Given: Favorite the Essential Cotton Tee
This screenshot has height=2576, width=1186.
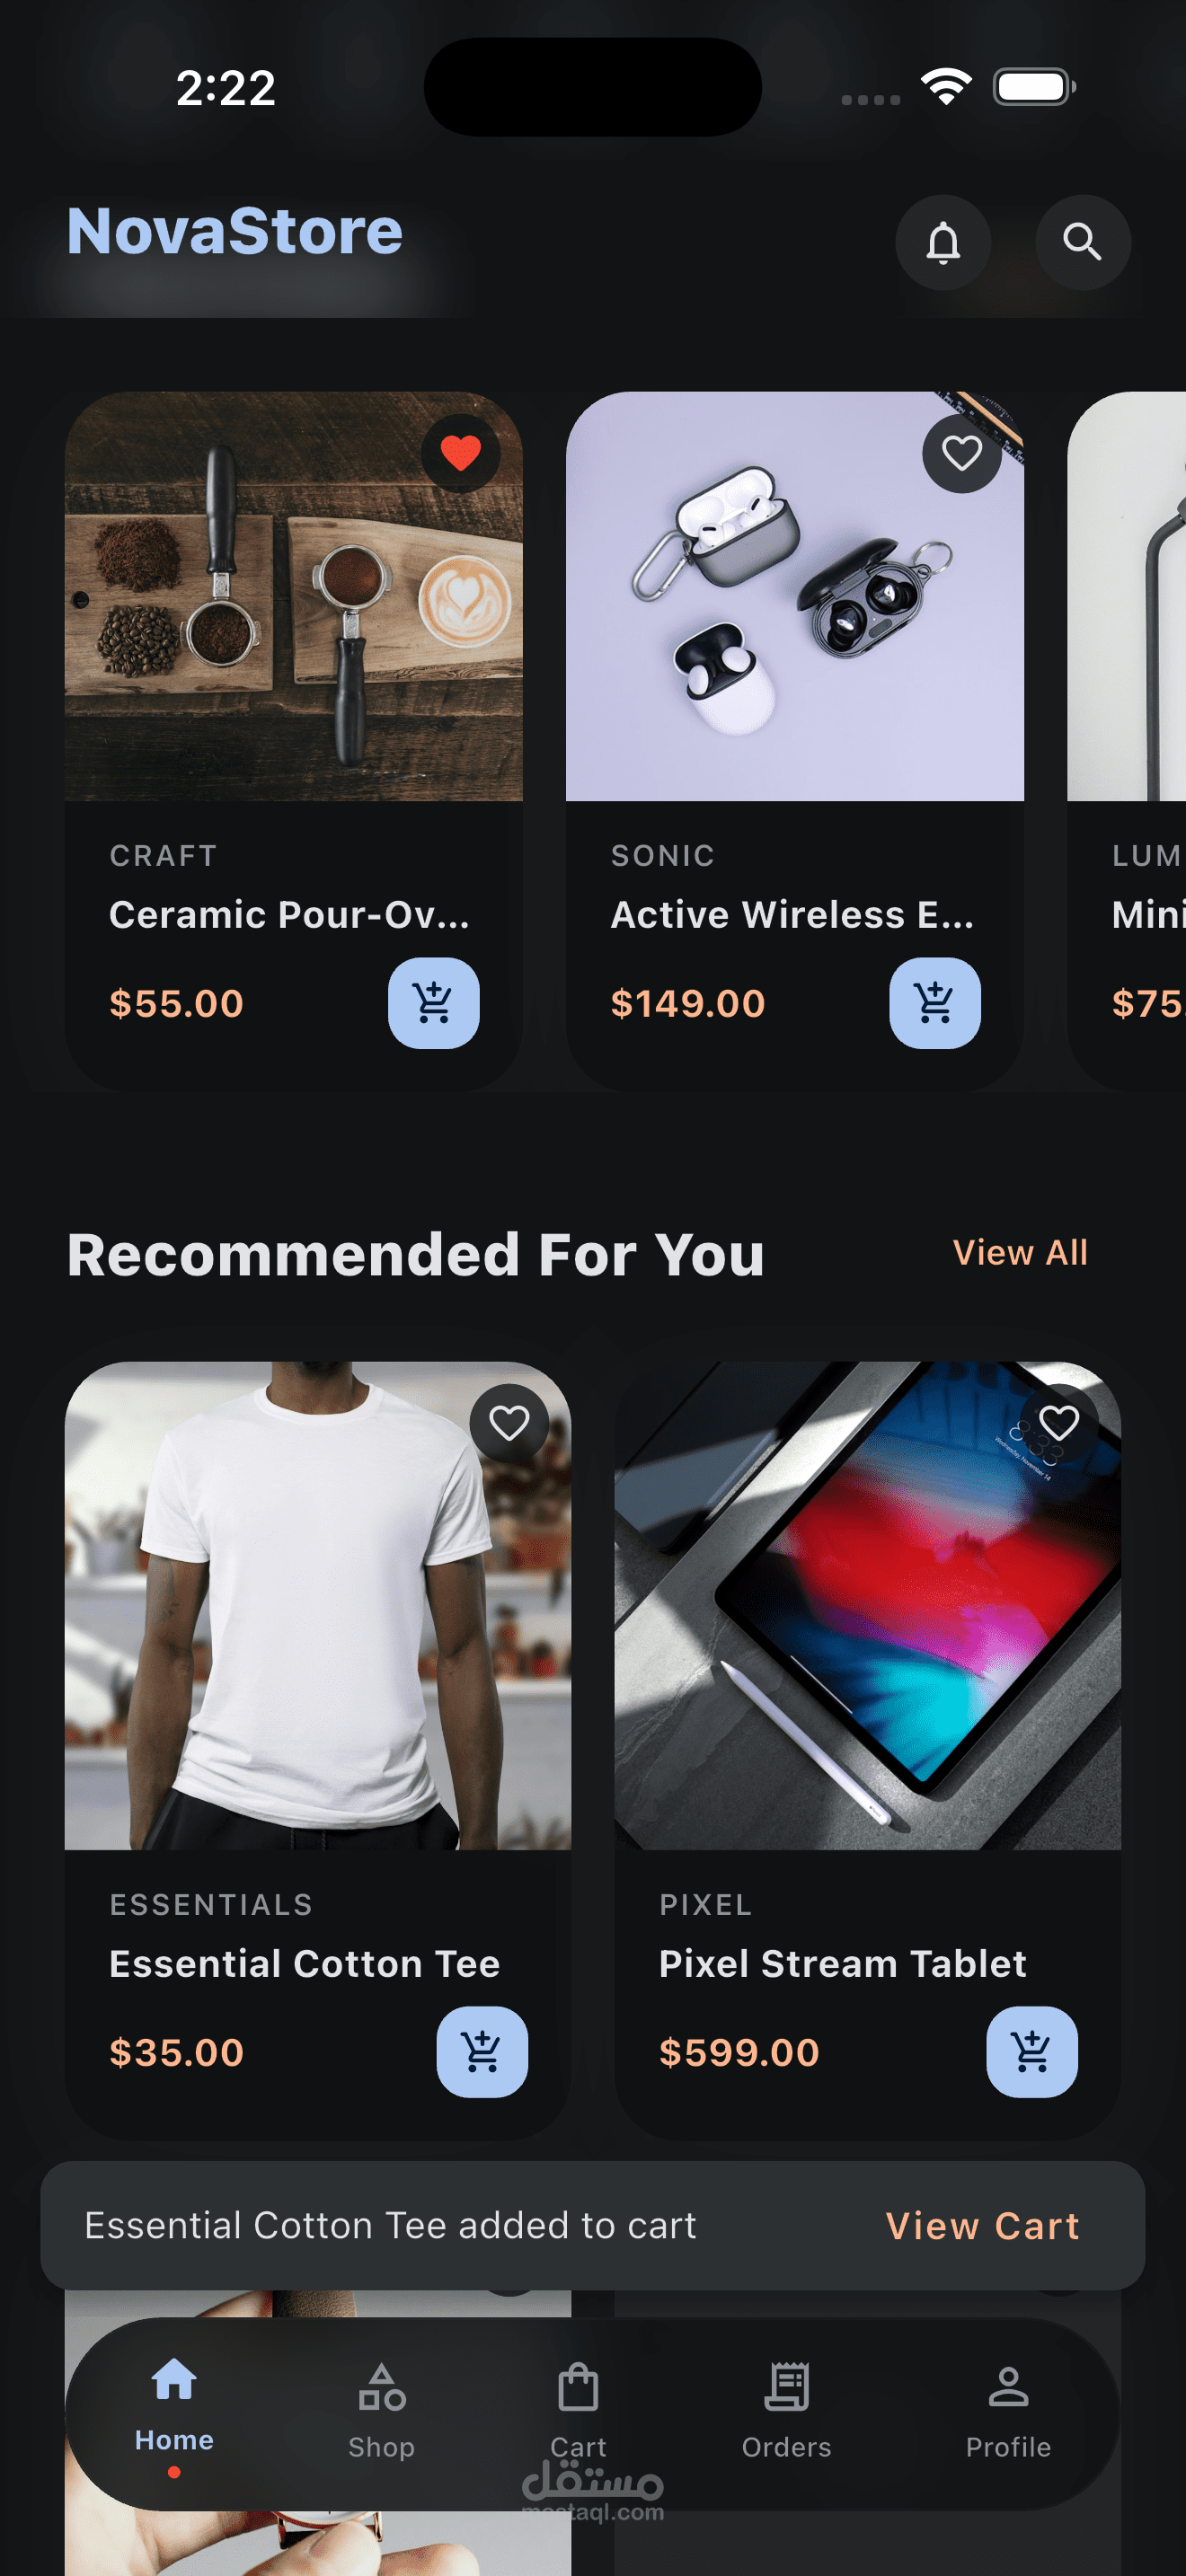Looking at the screenshot, I should (509, 1423).
